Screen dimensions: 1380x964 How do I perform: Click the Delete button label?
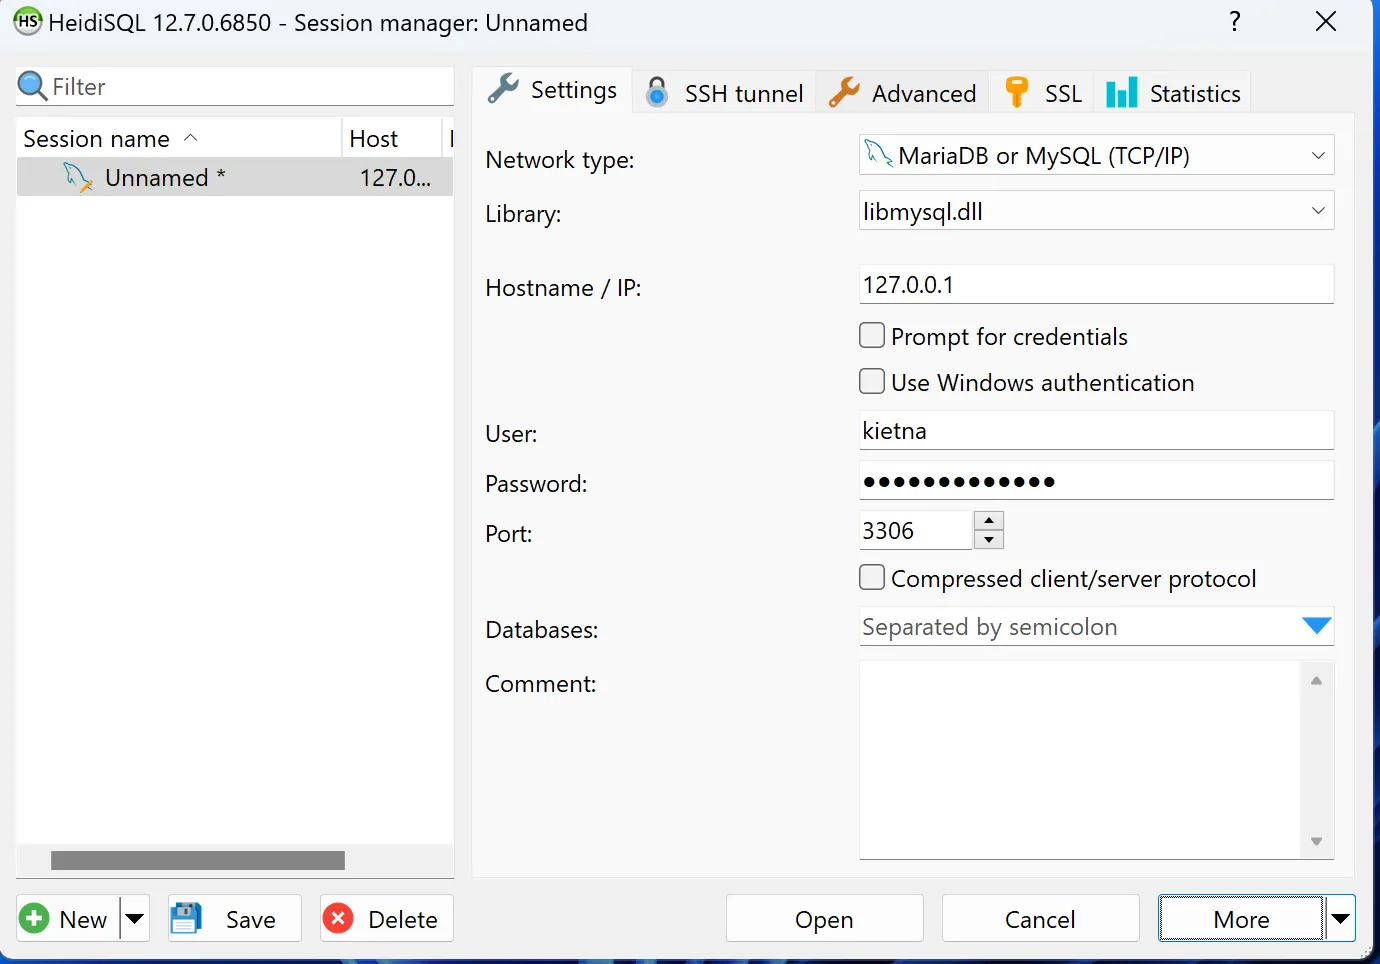coord(403,919)
